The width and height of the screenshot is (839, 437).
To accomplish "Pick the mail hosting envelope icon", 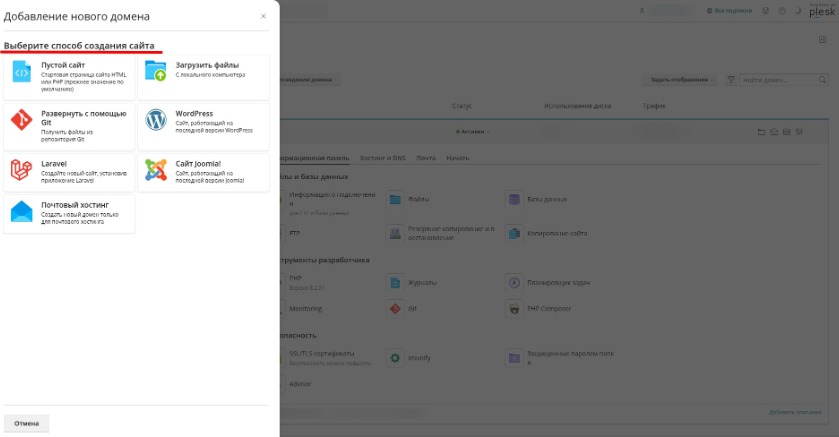I will (x=21, y=212).
